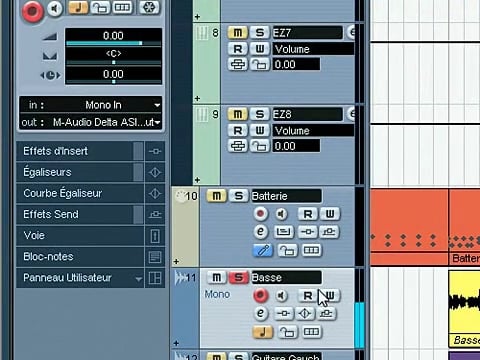Toggle inspector lane display type button
This screenshot has width=480, height=360.
[122, 7]
